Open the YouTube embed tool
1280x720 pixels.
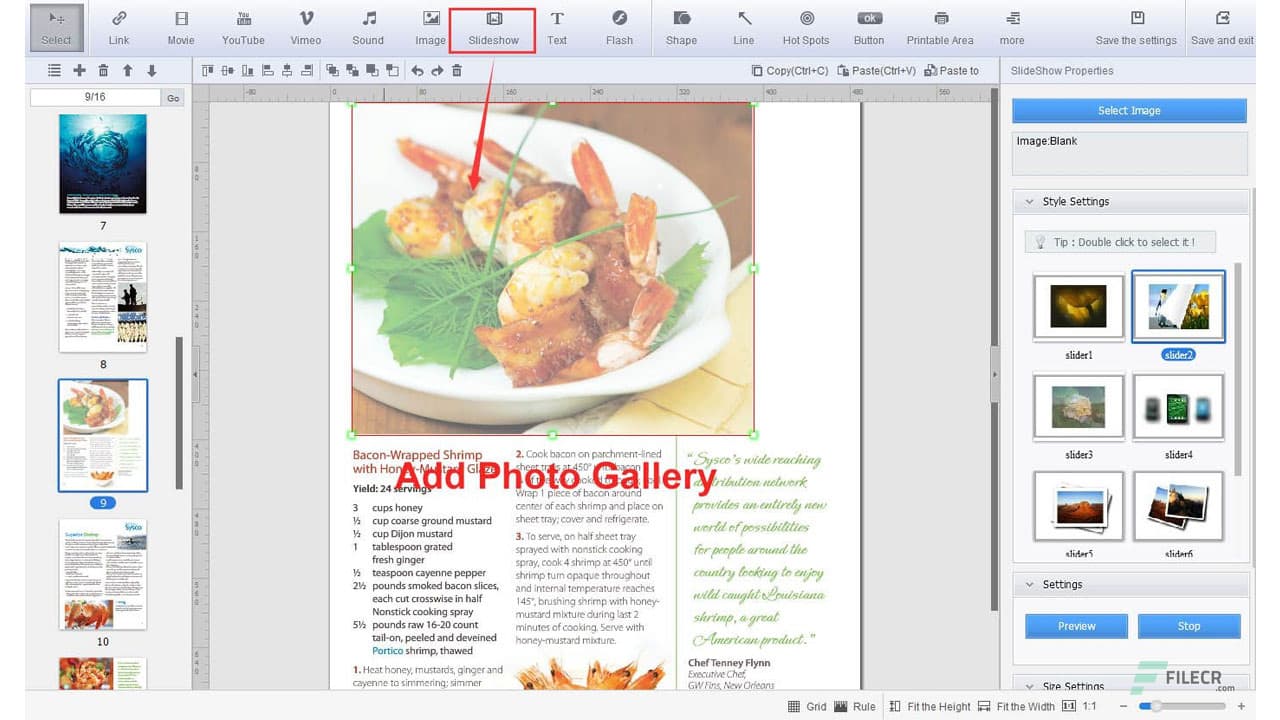pos(242,27)
